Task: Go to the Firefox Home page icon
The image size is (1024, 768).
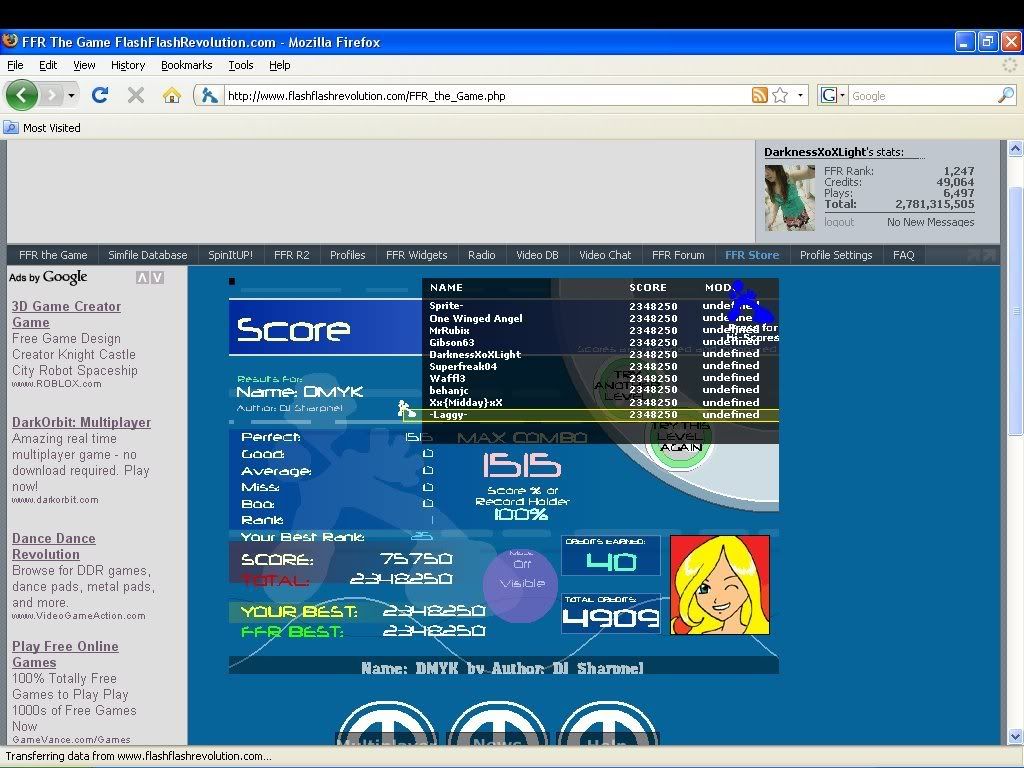Action: 172,95
